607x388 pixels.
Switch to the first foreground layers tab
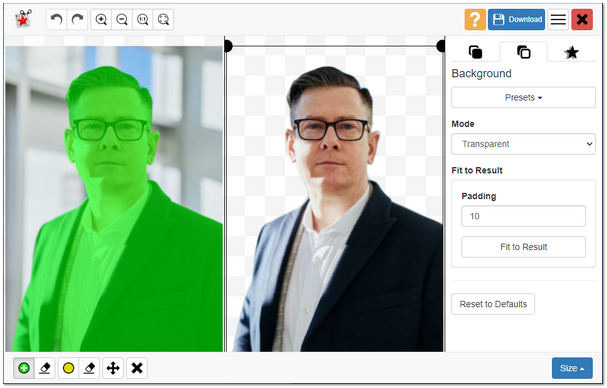click(x=475, y=52)
